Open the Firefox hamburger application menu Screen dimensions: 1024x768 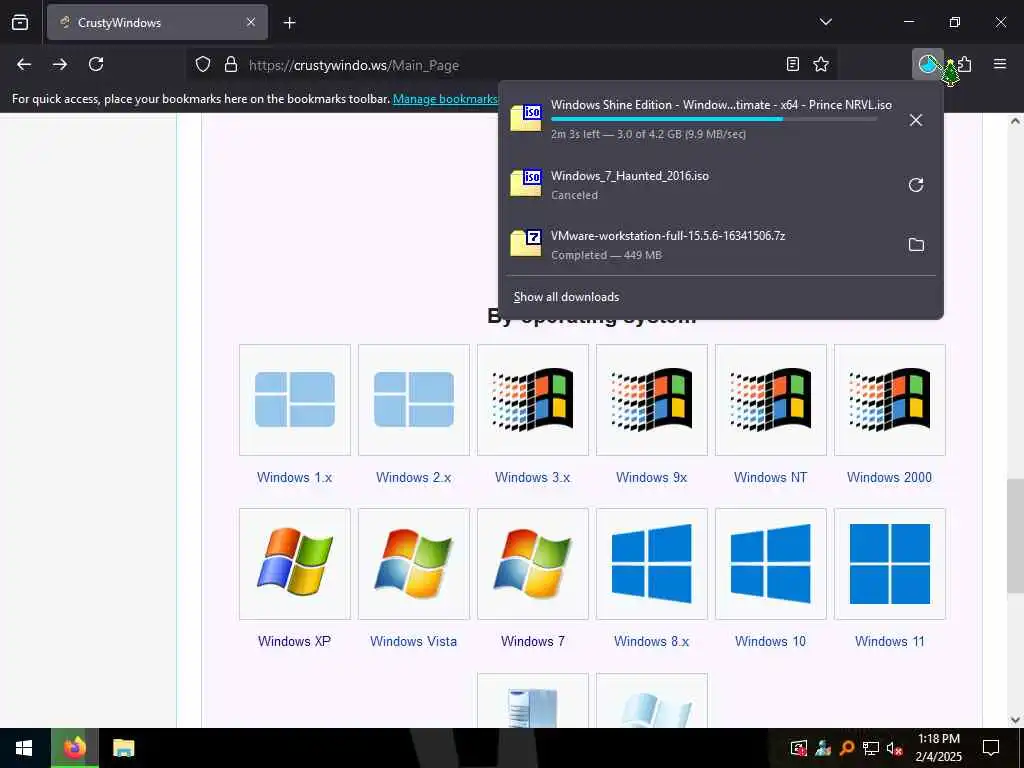click(x=1000, y=64)
